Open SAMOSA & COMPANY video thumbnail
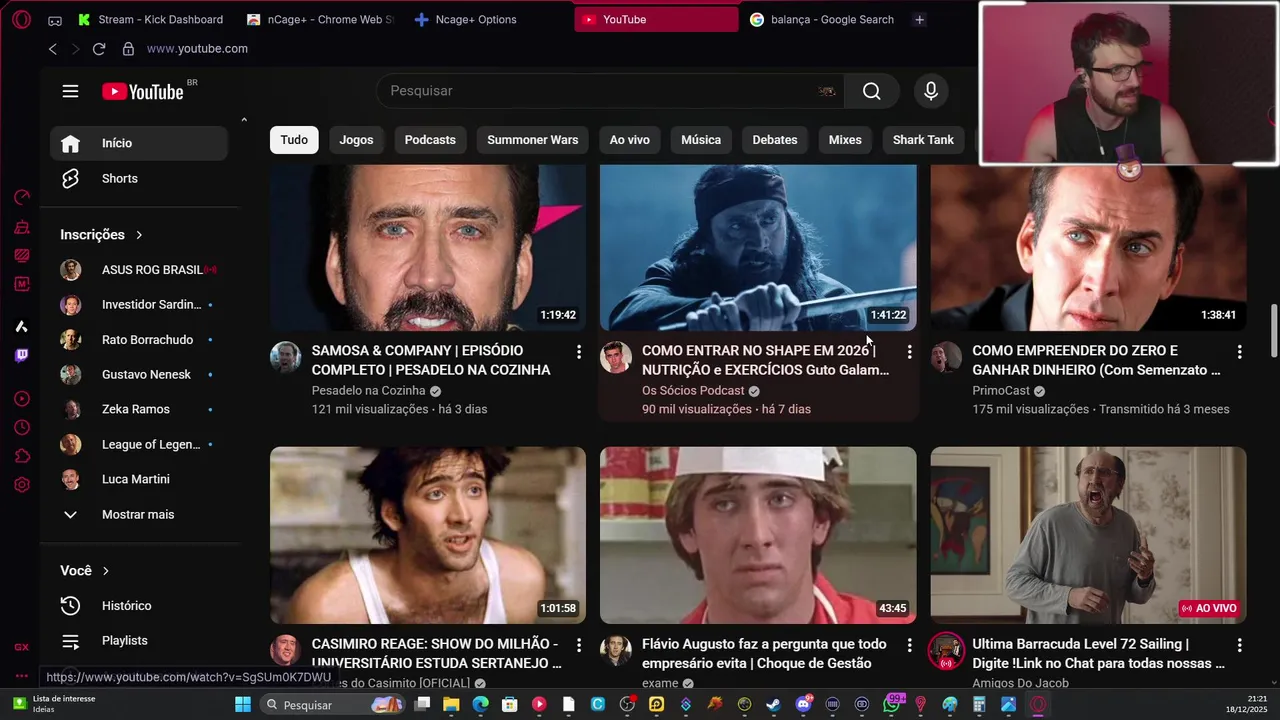 tap(428, 247)
